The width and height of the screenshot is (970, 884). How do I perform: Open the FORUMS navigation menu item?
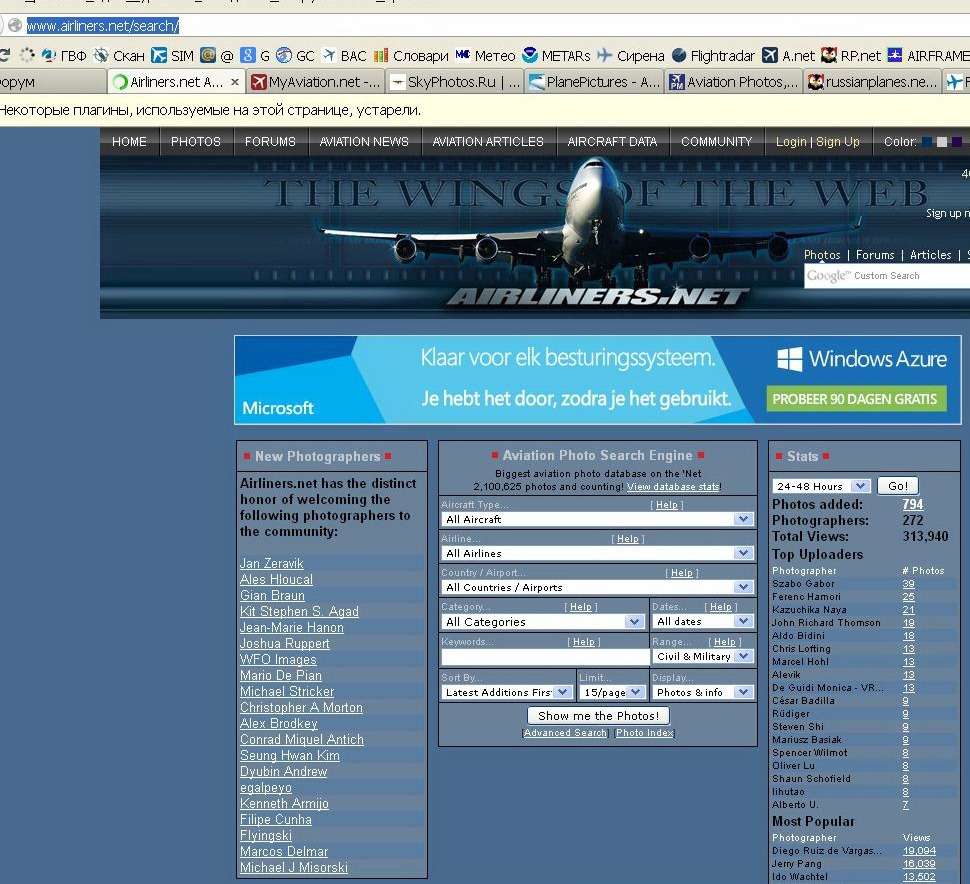pyautogui.click(x=270, y=142)
